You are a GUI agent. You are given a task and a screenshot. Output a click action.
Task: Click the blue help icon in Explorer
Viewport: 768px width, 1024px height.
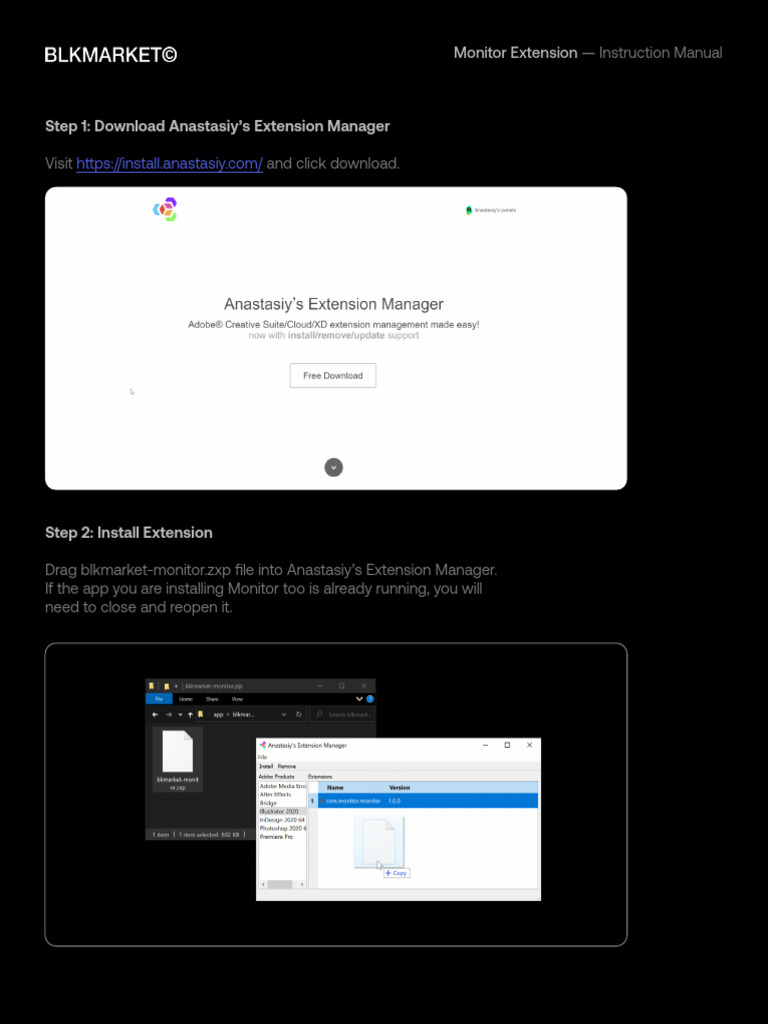tap(370, 699)
